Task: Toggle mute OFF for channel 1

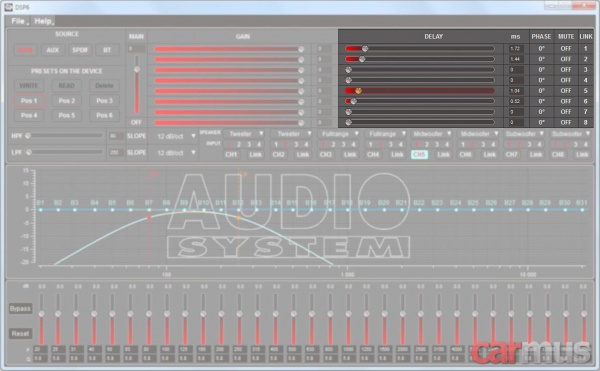Action: click(566, 49)
